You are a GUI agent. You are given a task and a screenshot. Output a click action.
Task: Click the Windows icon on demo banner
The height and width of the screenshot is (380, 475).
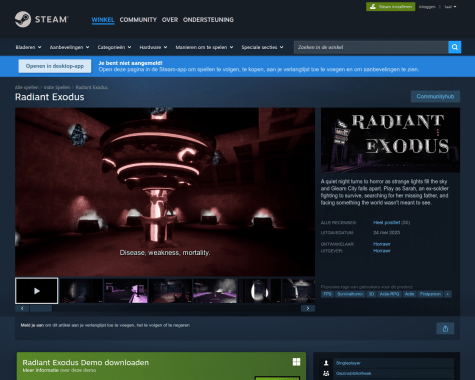(296, 362)
